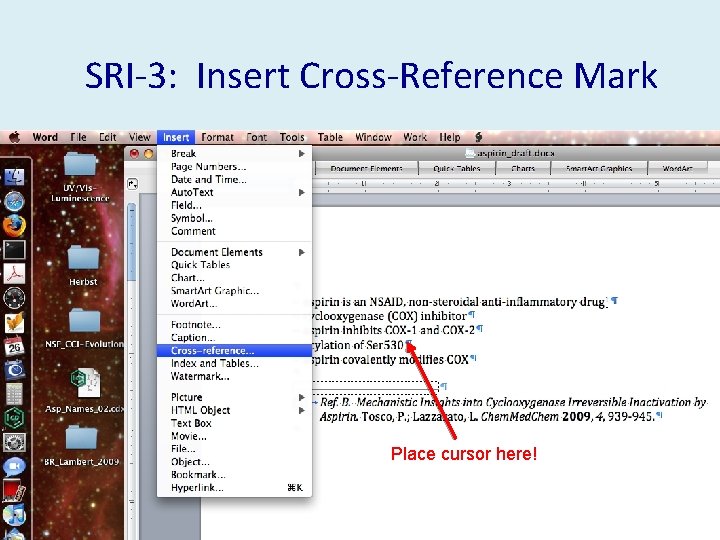Click the tab selector icon left of ruler

click(133, 184)
